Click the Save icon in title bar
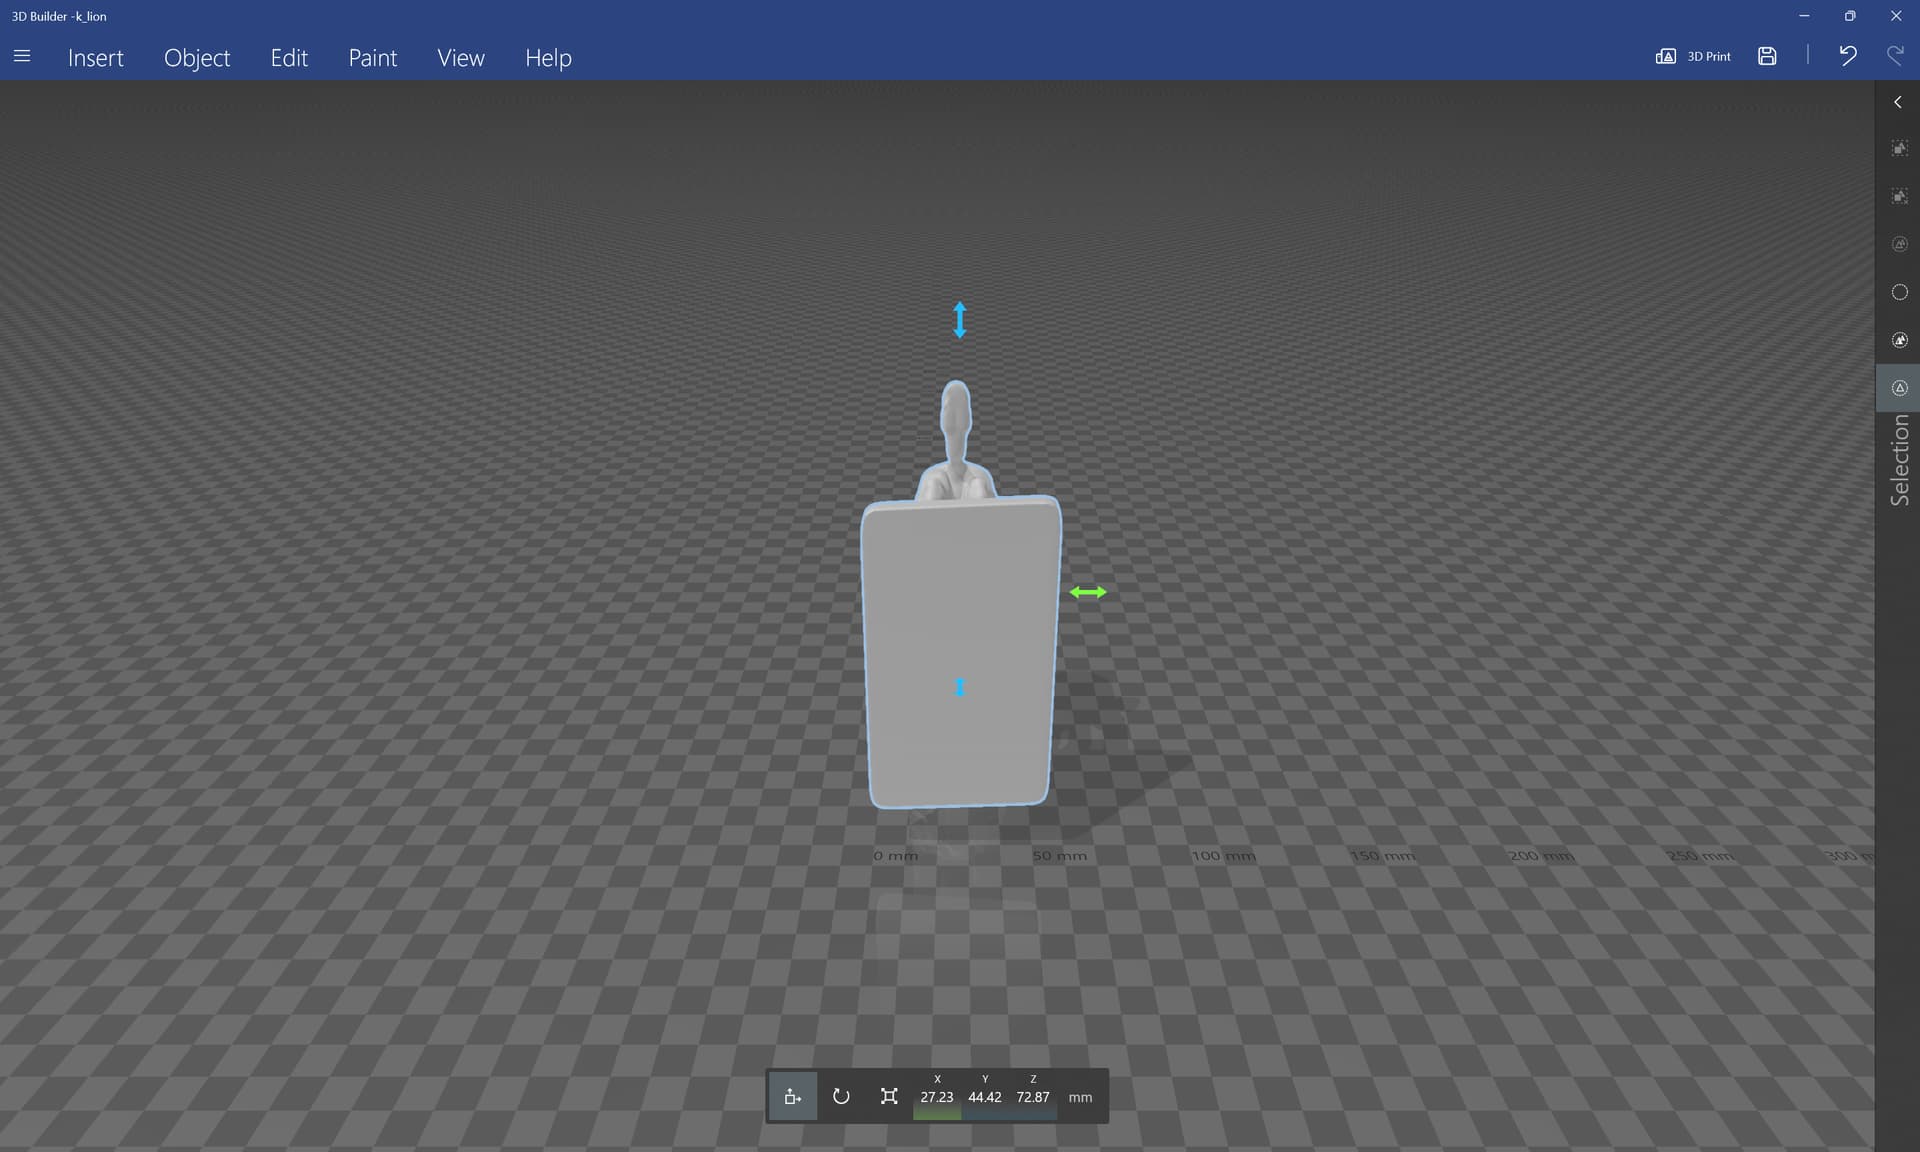This screenshot has width=1920, height=1152. tap(1767, 57)
